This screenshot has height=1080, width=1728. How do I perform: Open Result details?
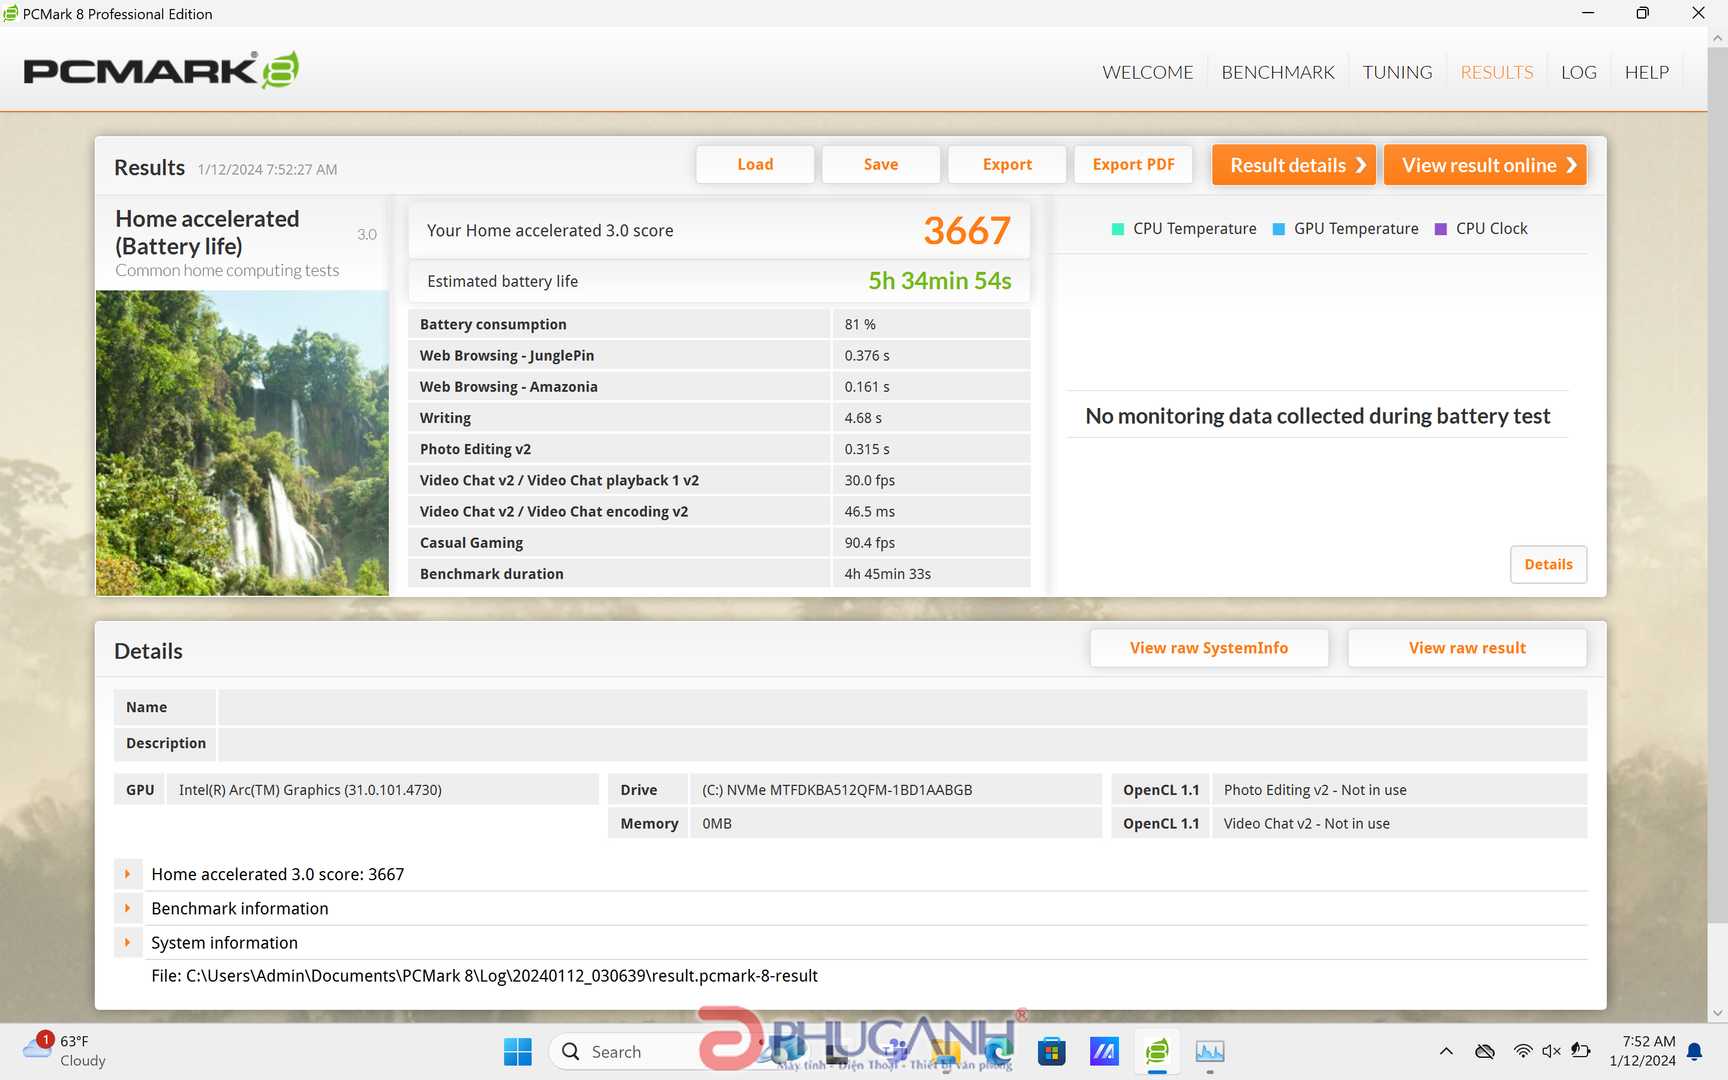(x=1294, y=165)
